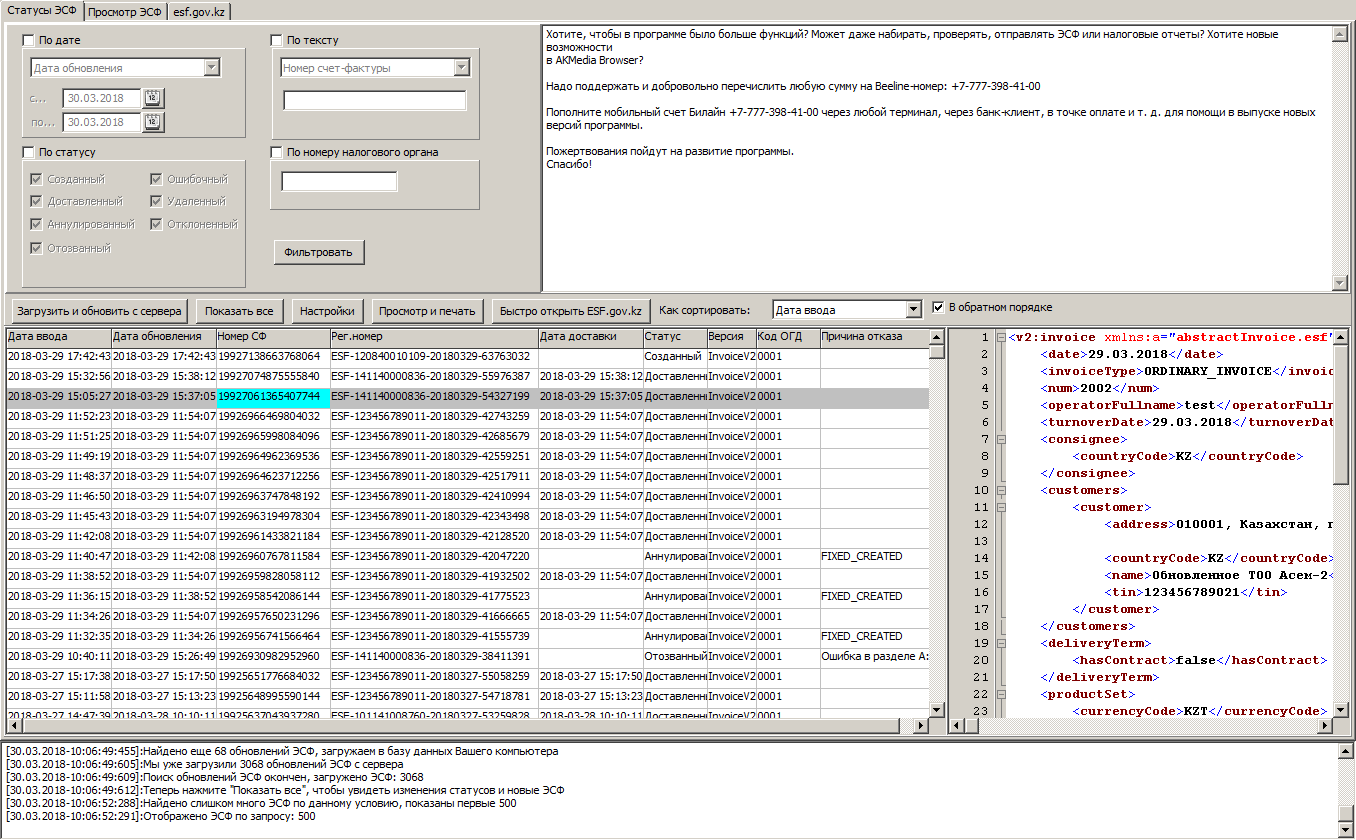This screenshot has width=1356, height=840.
Task: Open calendar picker for end date field
Action: pyautogui.click(x=153, y=122)
